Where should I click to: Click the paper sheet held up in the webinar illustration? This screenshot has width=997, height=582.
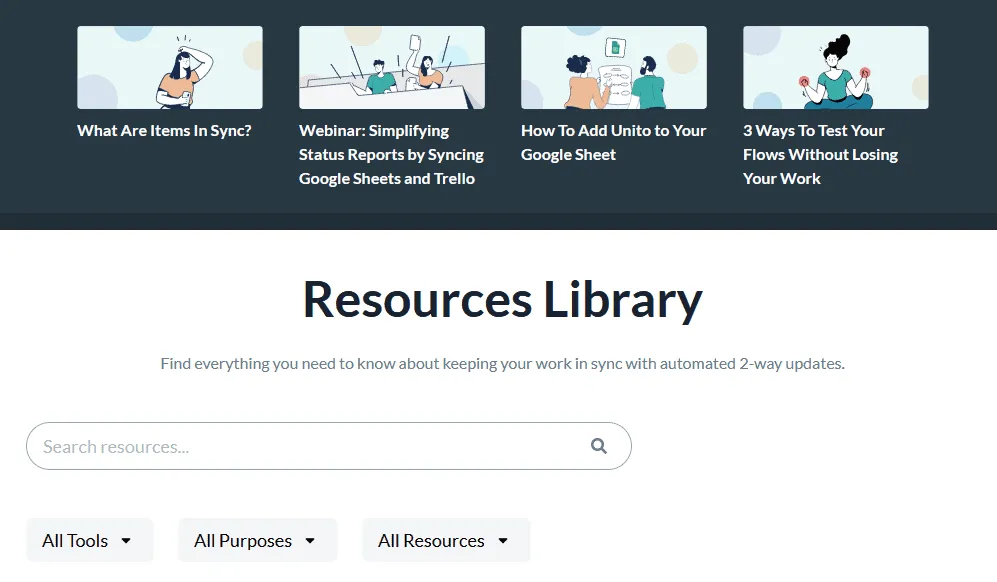click(416, 45)
